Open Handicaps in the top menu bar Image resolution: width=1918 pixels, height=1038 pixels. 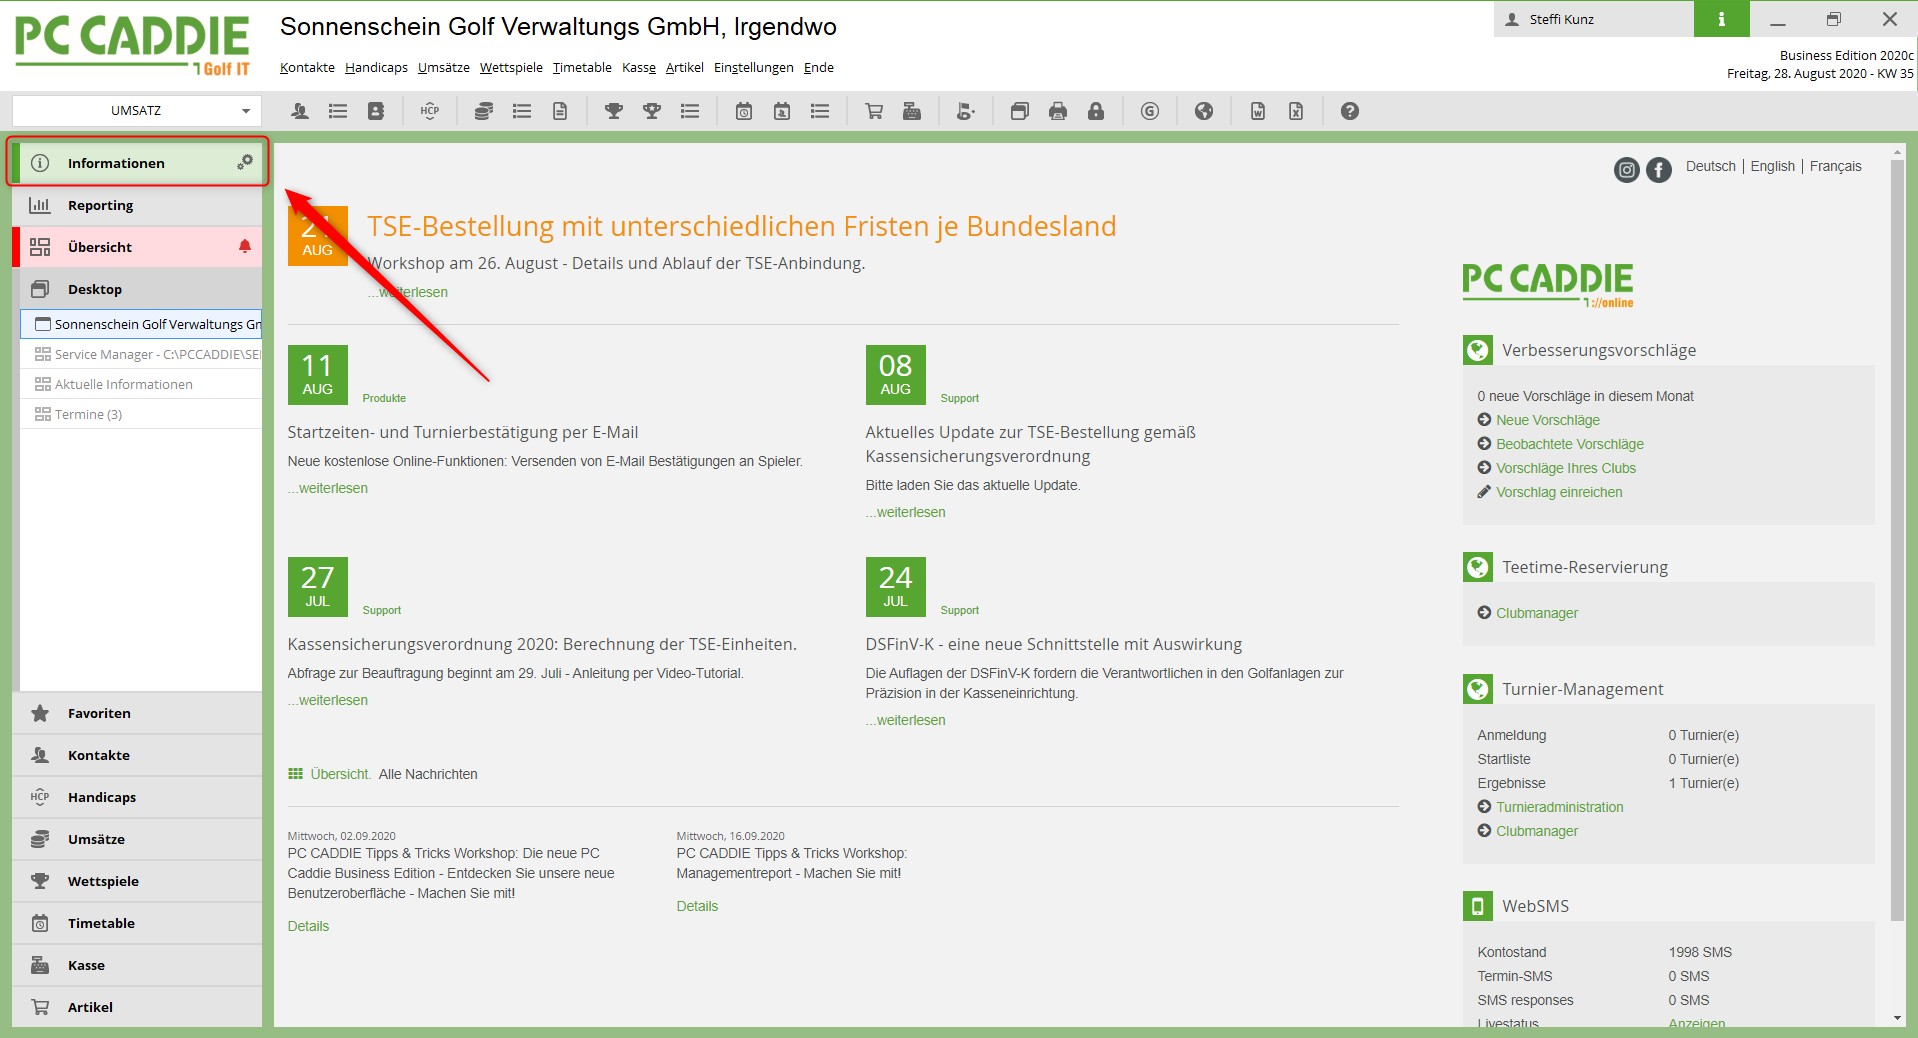click(x=376, y=68)
